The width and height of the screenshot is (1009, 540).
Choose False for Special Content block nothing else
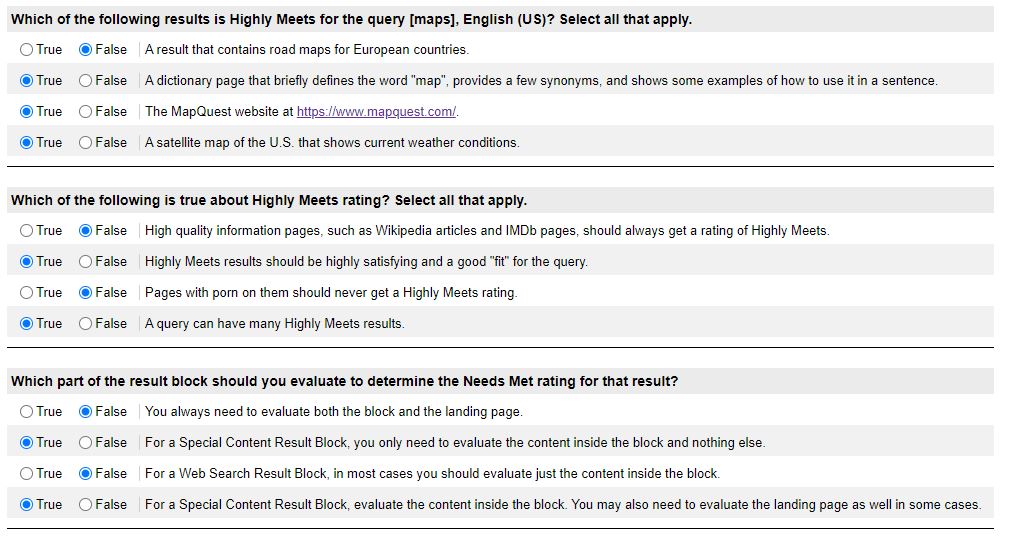coord(86,442)
